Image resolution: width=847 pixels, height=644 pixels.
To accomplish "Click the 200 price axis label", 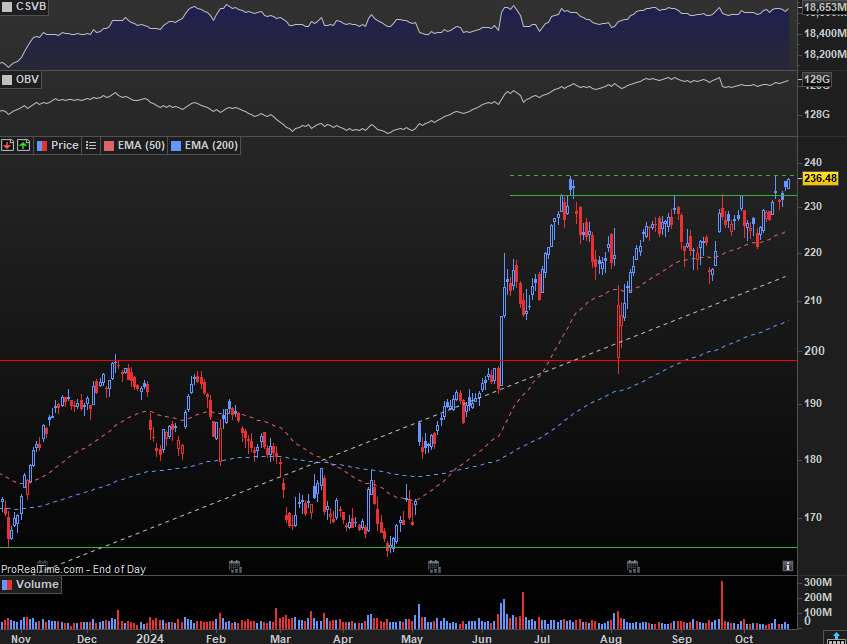I will click(x=814, y=351).
